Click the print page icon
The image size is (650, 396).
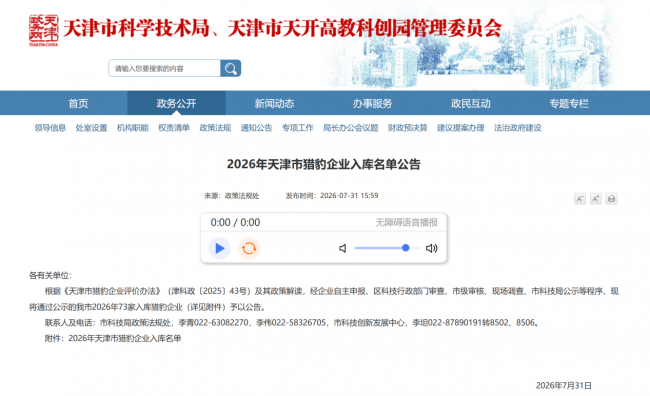pyautogui.click(x=611, y=199)
